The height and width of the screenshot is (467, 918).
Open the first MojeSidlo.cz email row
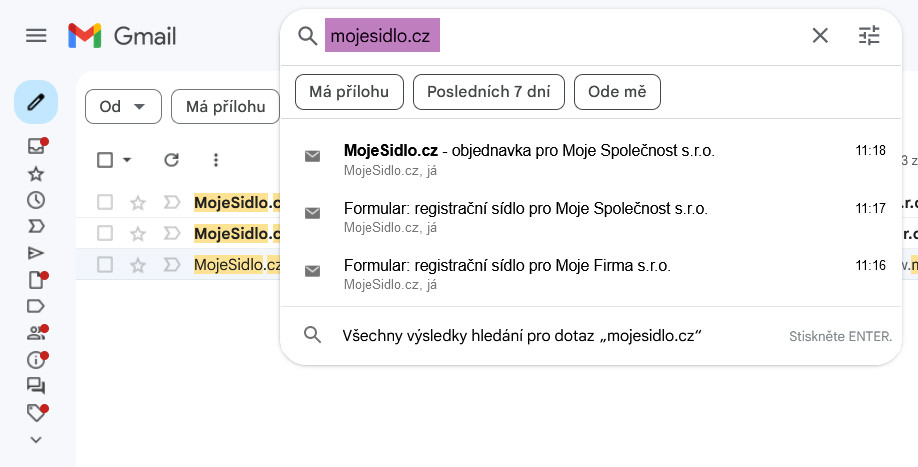[x=237, y=202]
